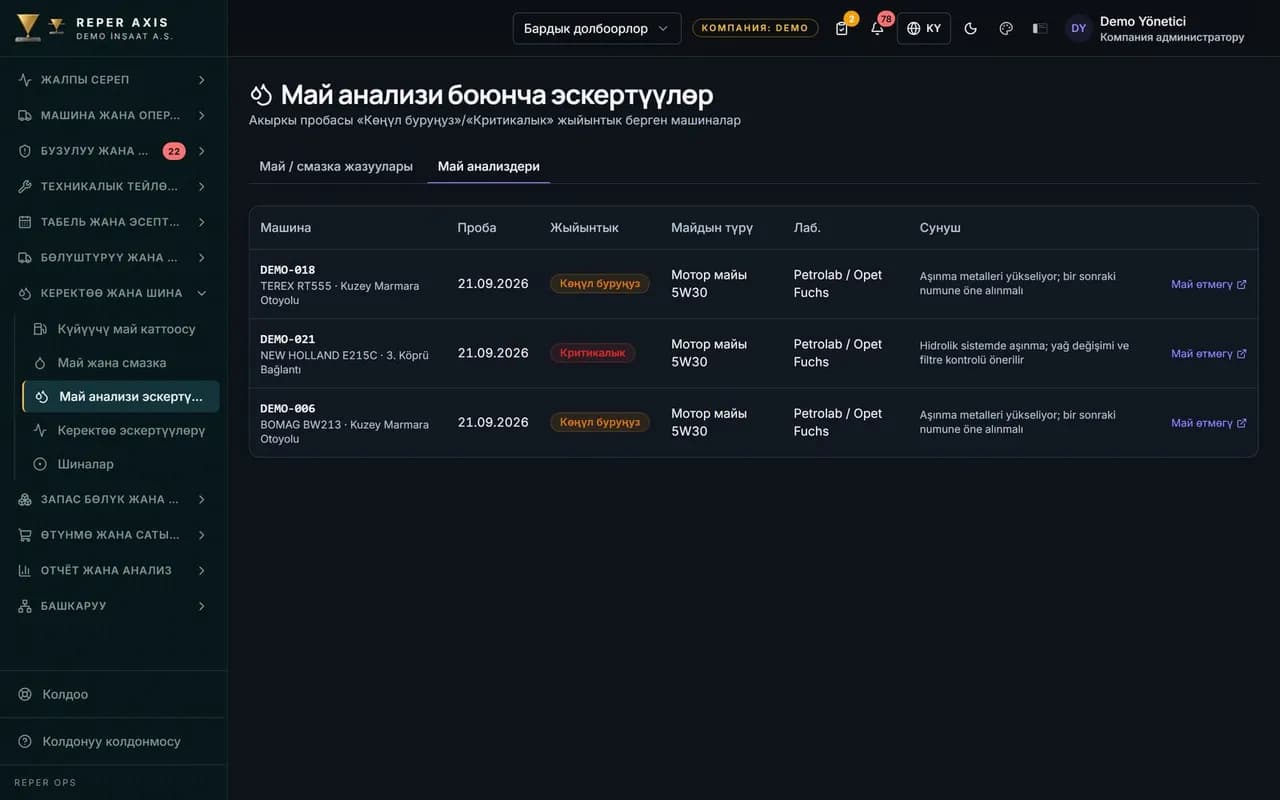Switch to the Май / смазка жазуулары tab

(336, 166)
